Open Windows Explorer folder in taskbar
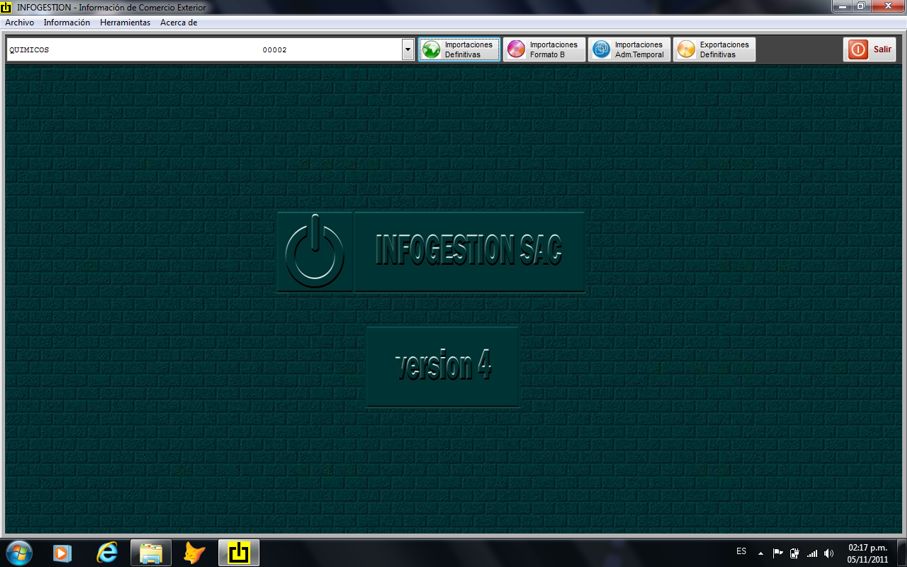The width and height of the screenshot is (907, 567). tap(151, 552)
